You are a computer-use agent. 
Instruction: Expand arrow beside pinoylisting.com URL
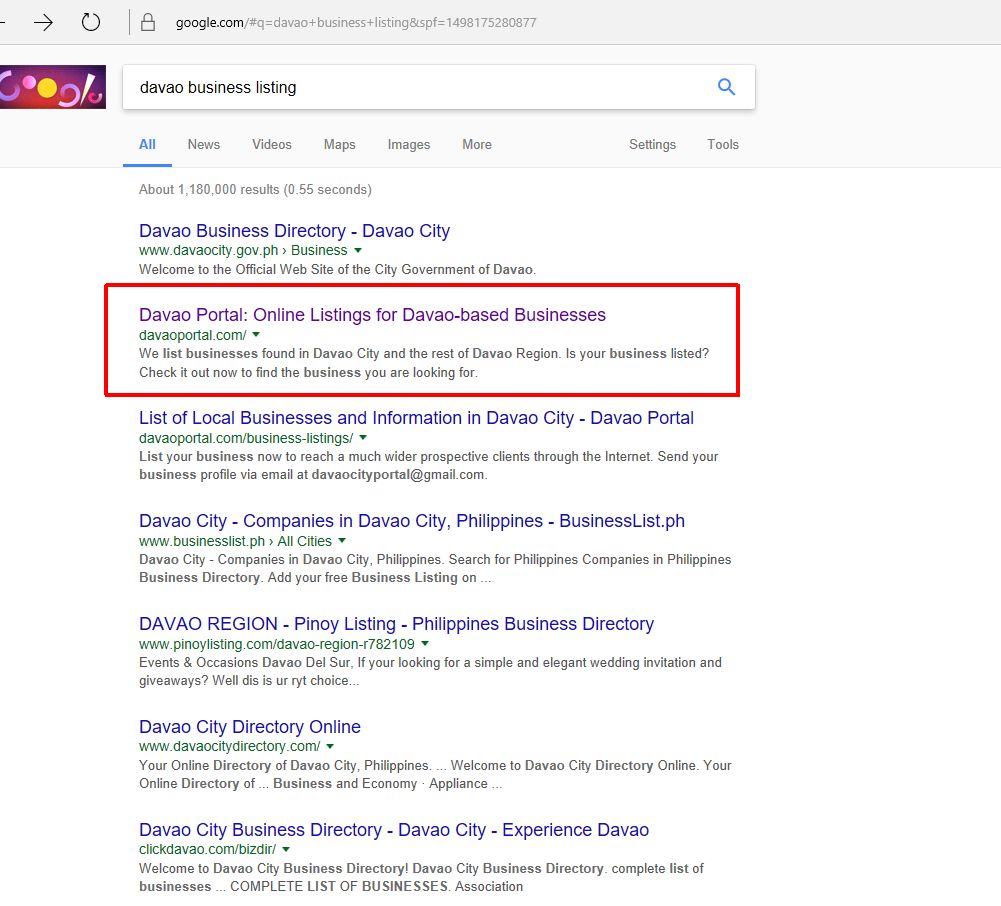[x=425, y=644]
